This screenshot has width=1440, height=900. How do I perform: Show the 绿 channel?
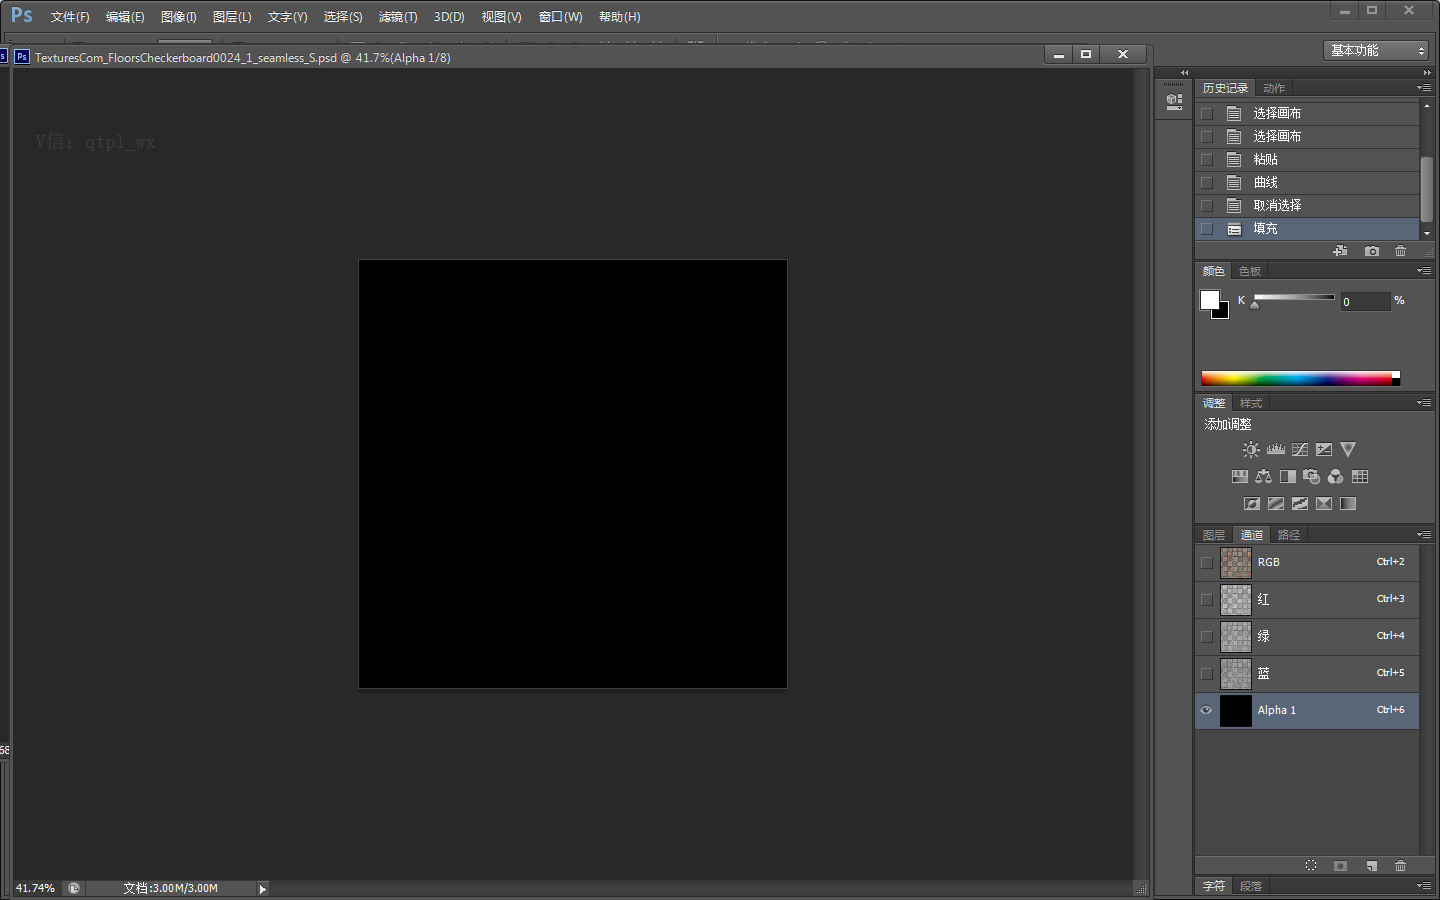[1207, 636]
